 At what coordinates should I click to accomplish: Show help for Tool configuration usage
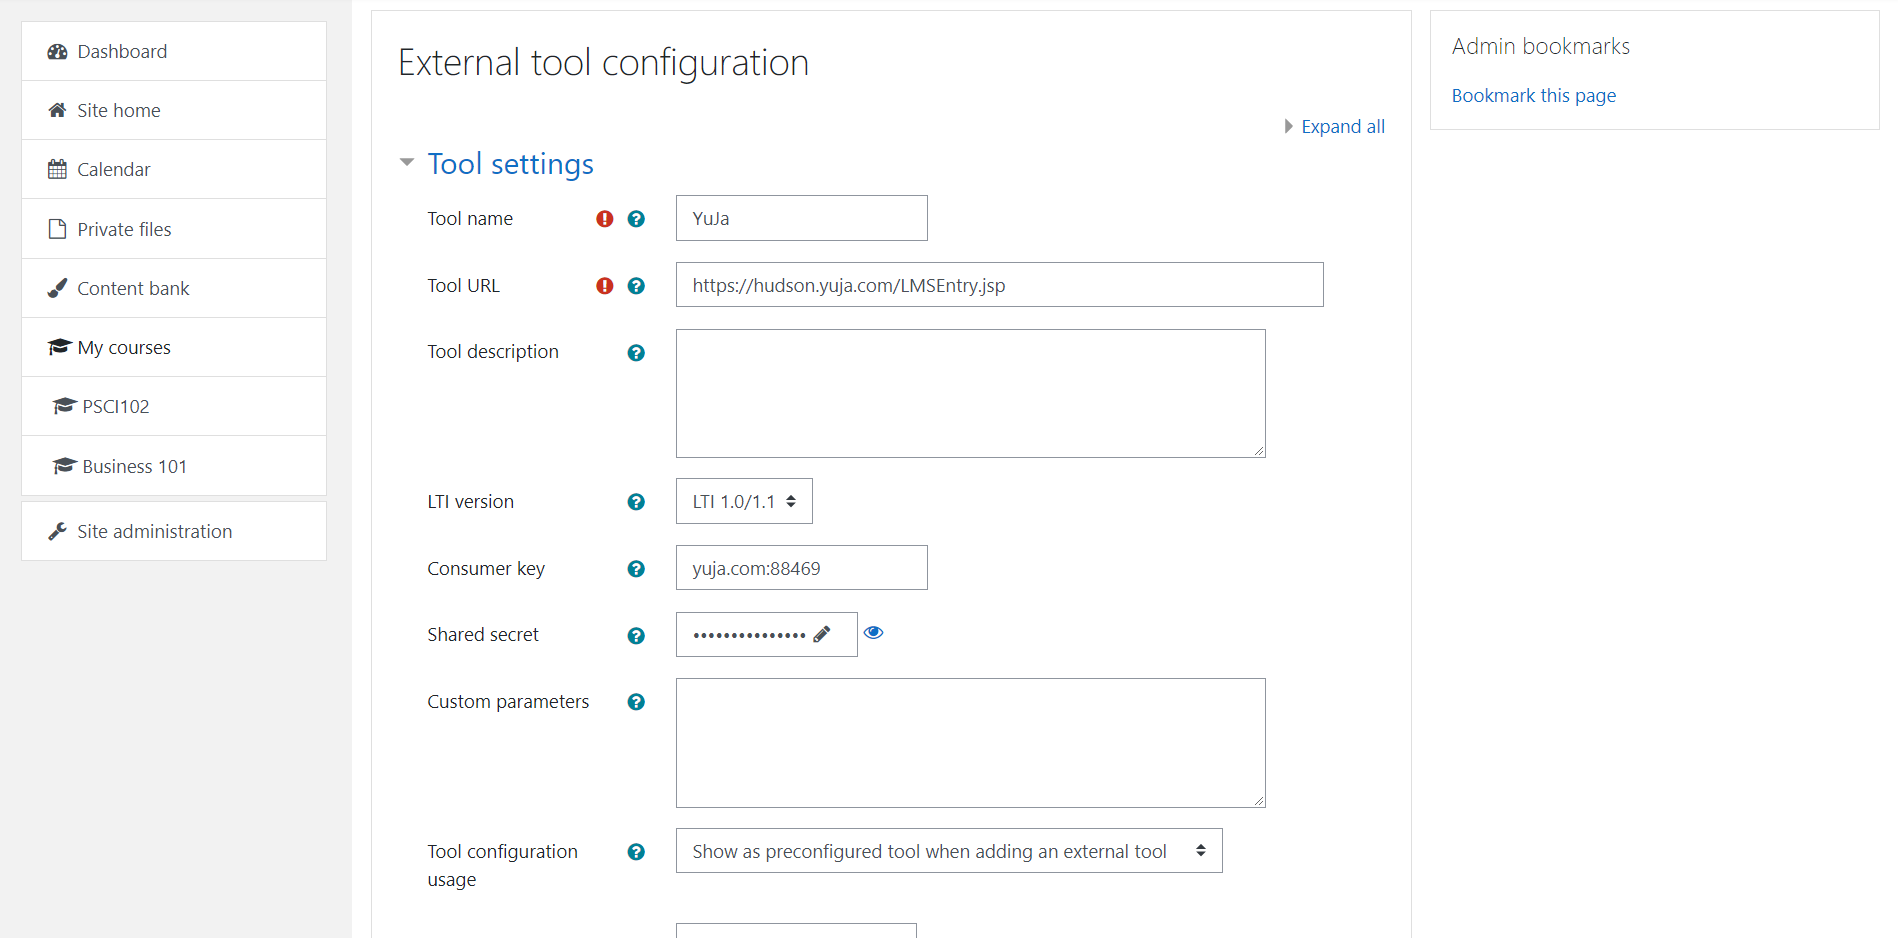point(636,852)
